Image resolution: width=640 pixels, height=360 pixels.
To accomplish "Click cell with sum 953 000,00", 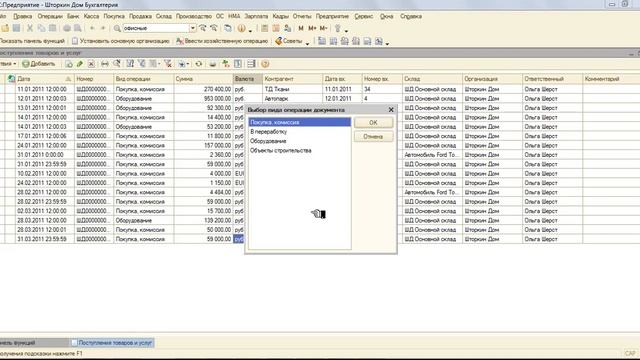I will click(x=203, y=98).
